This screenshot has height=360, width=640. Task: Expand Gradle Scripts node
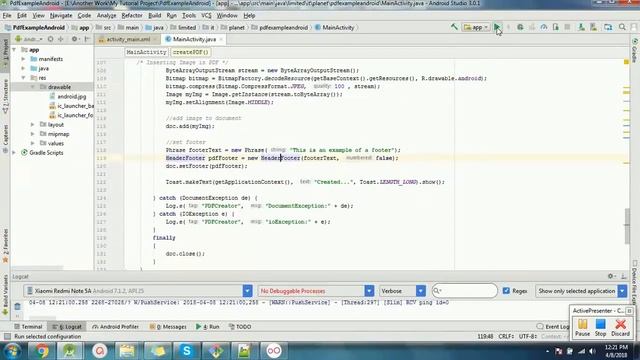pyautogui.click(x=15, y=153)
